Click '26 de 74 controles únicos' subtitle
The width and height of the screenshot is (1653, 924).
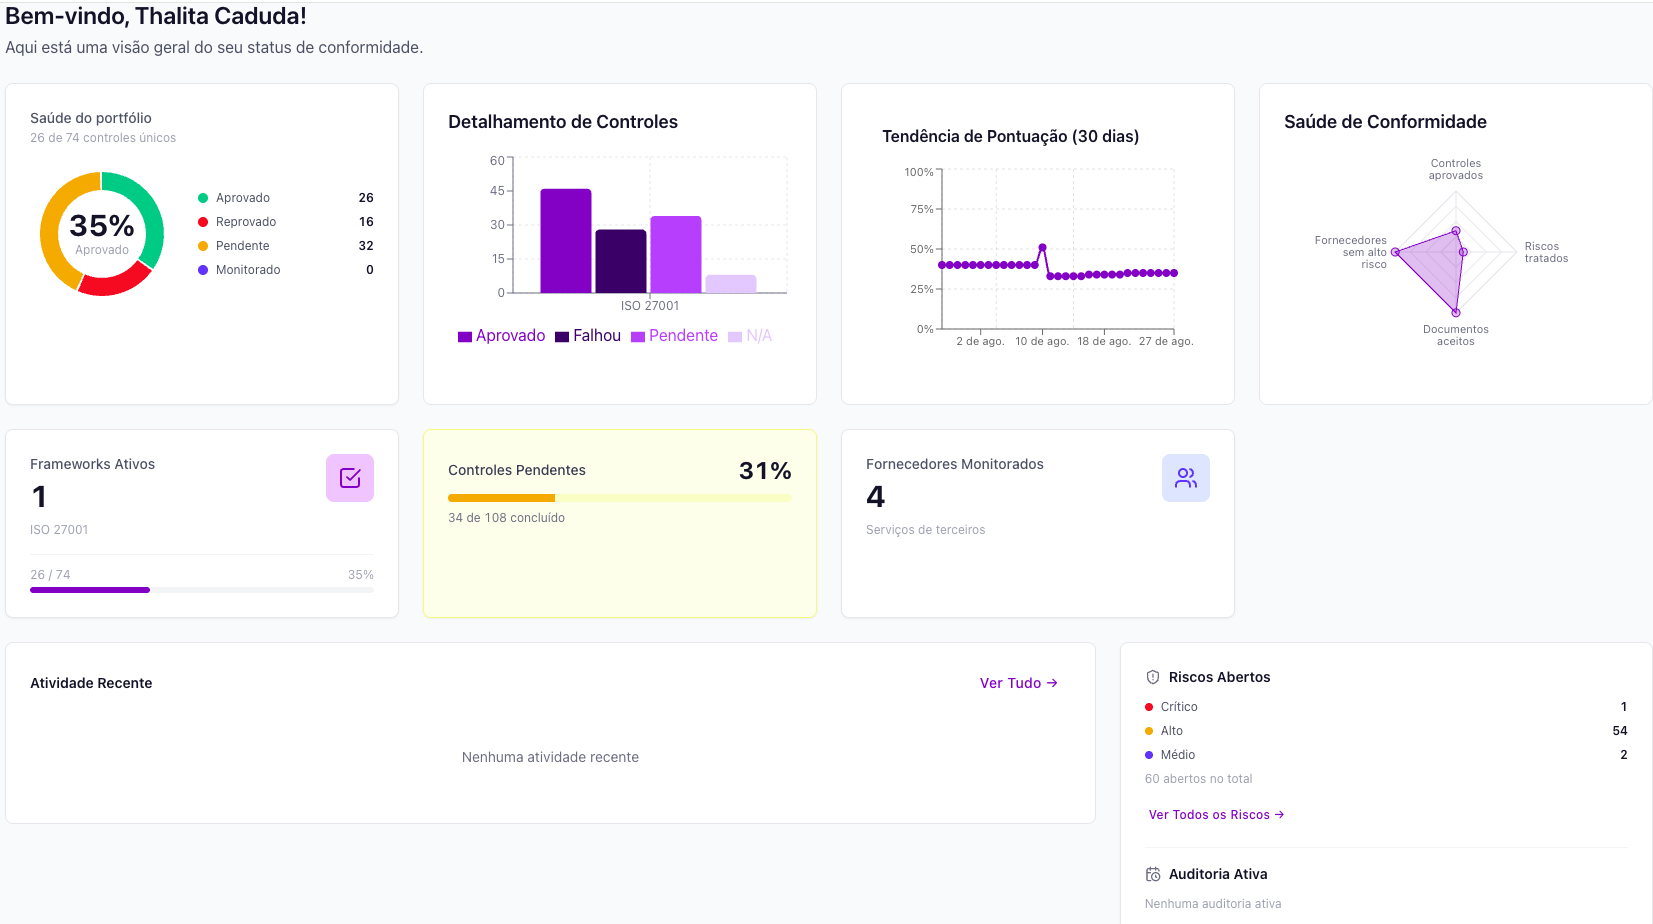pos(103,138)
